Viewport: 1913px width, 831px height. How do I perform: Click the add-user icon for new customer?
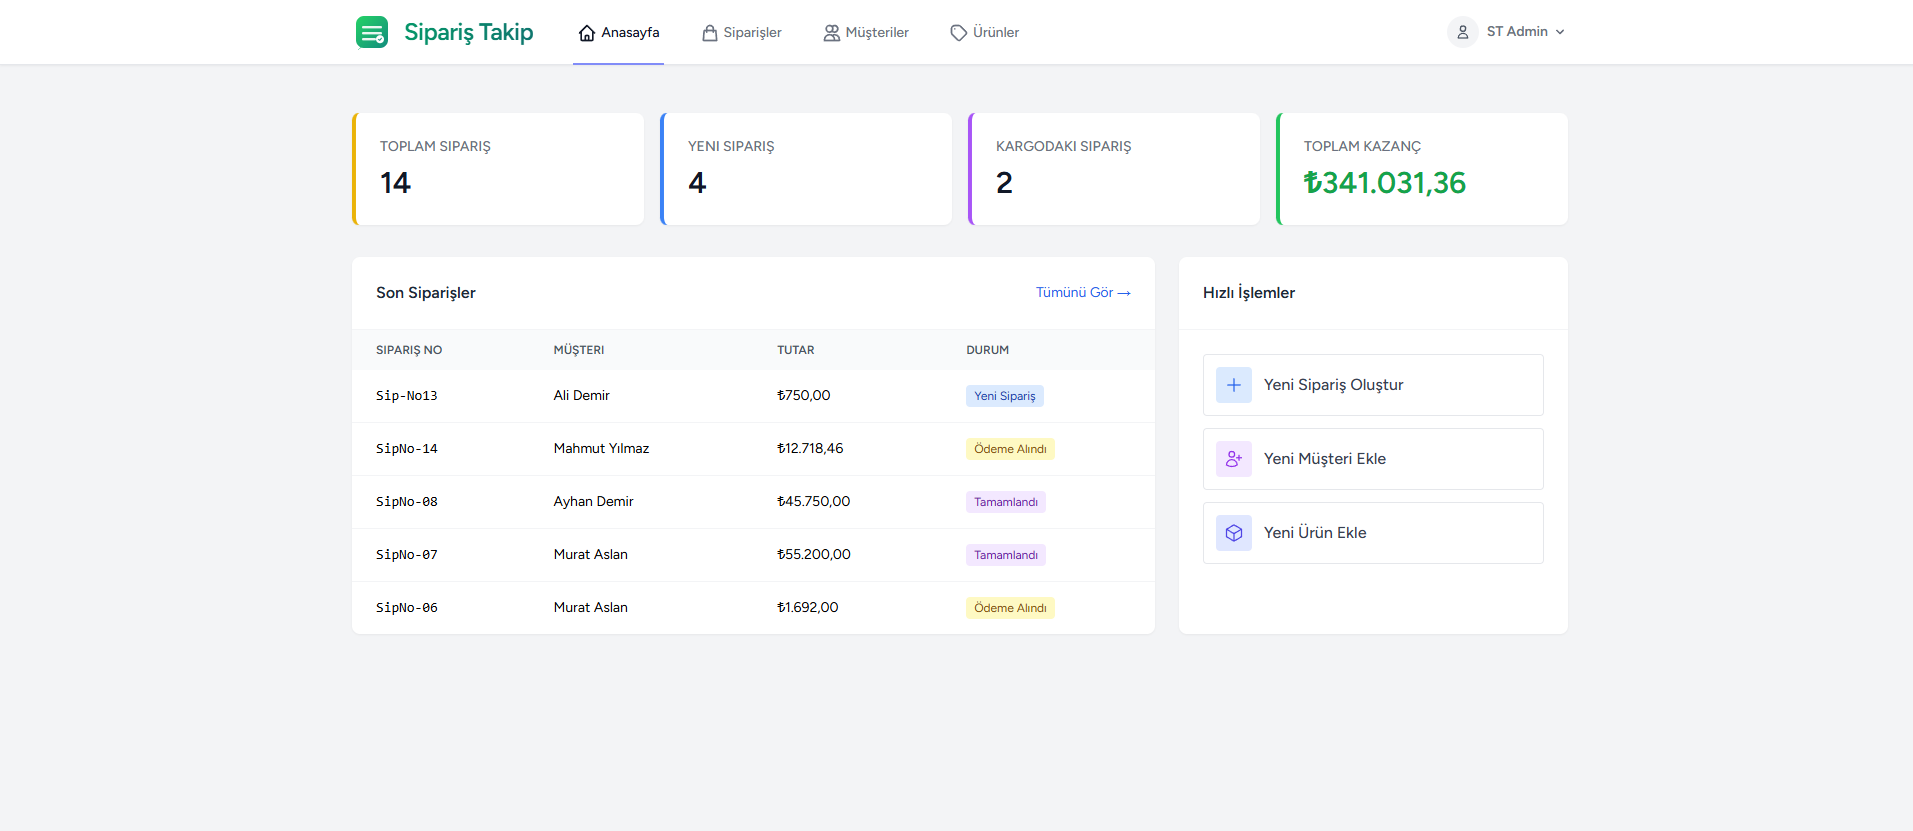tap(1234, 459)
